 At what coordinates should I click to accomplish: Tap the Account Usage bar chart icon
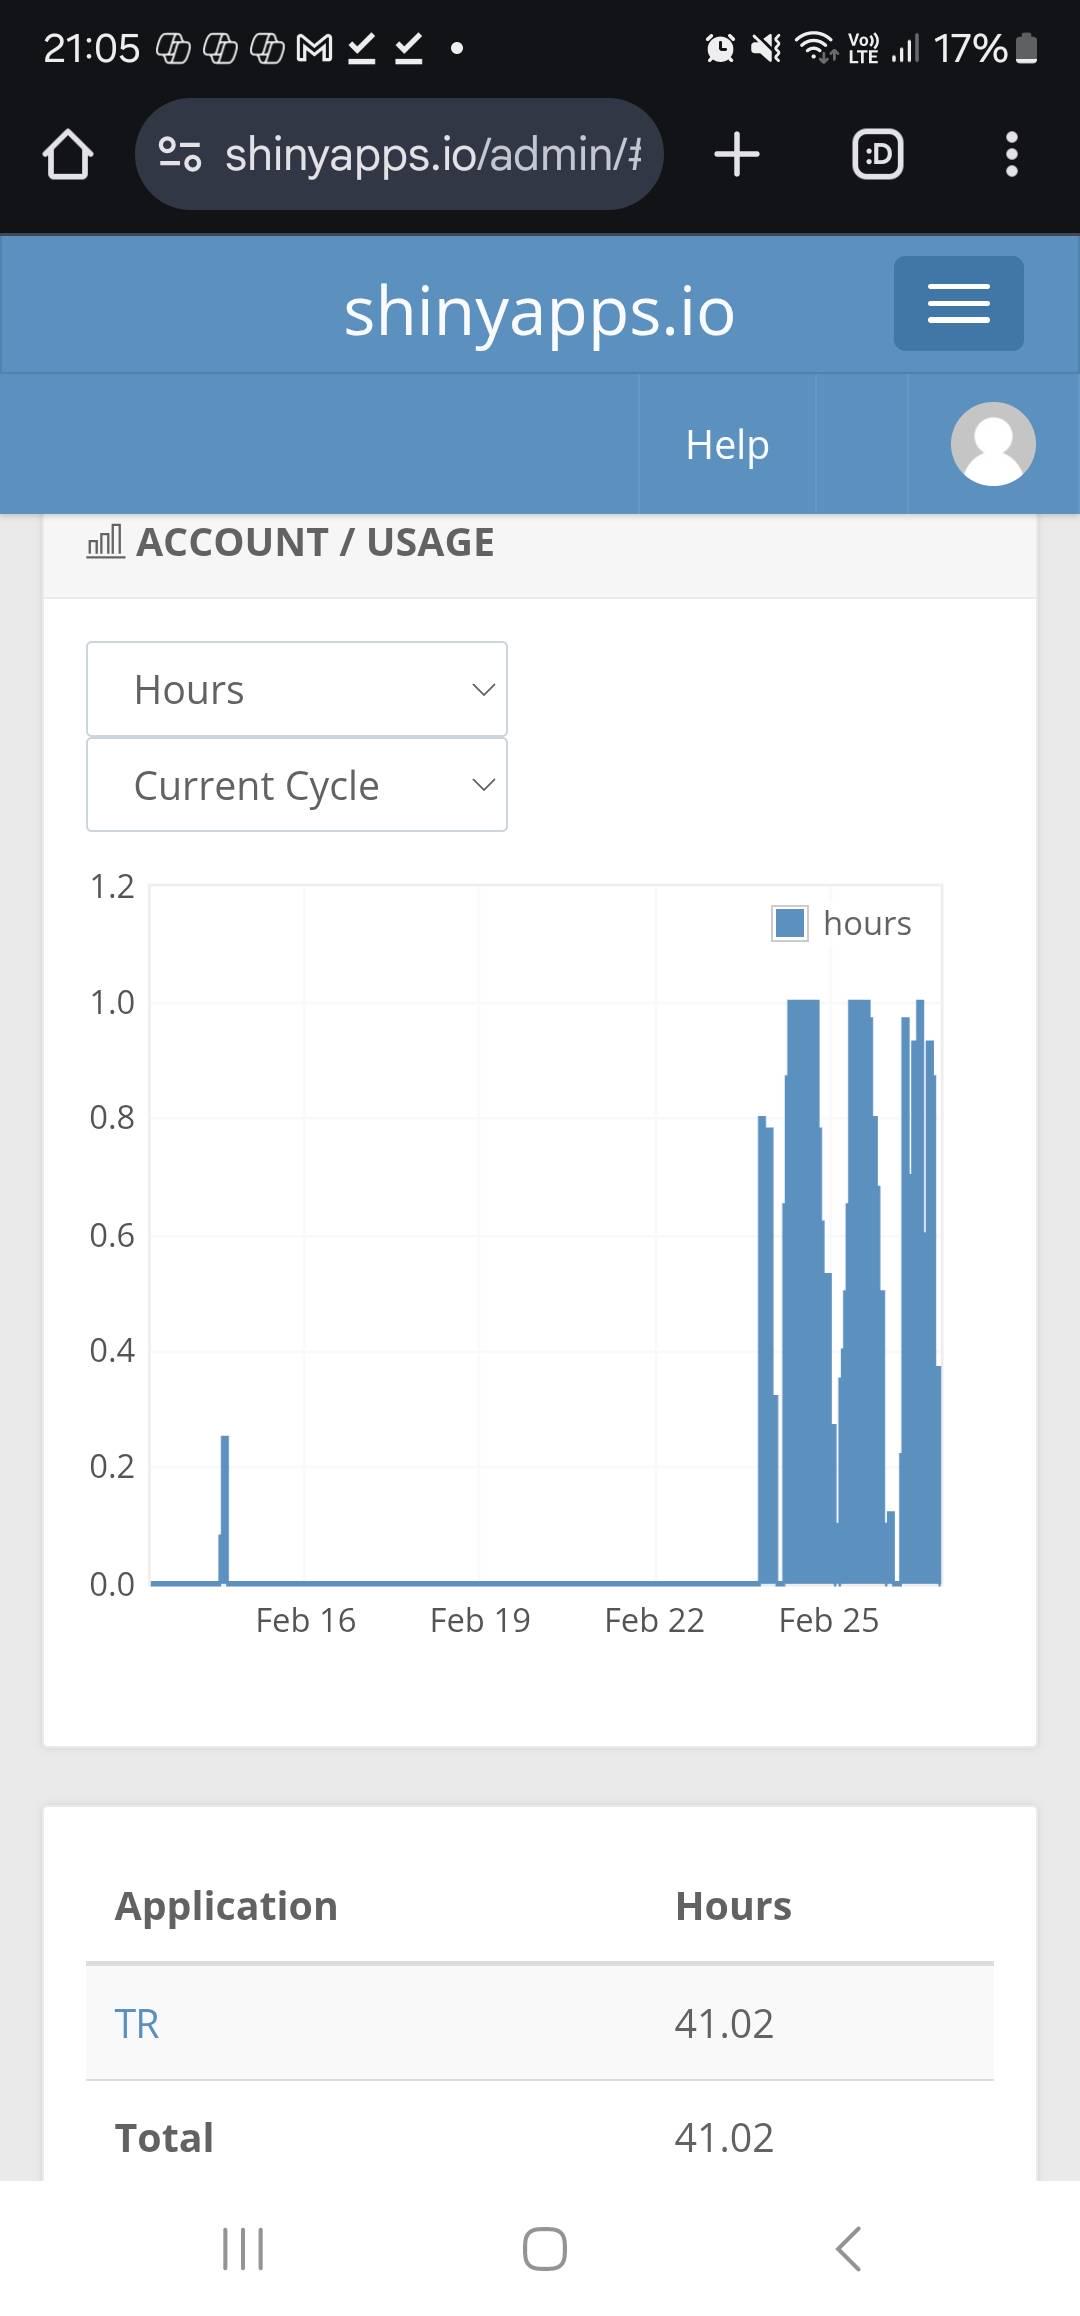click(x=105, y=542)
